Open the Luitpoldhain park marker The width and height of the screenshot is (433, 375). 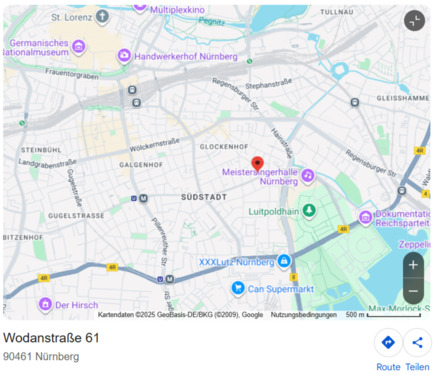(309, 211)
